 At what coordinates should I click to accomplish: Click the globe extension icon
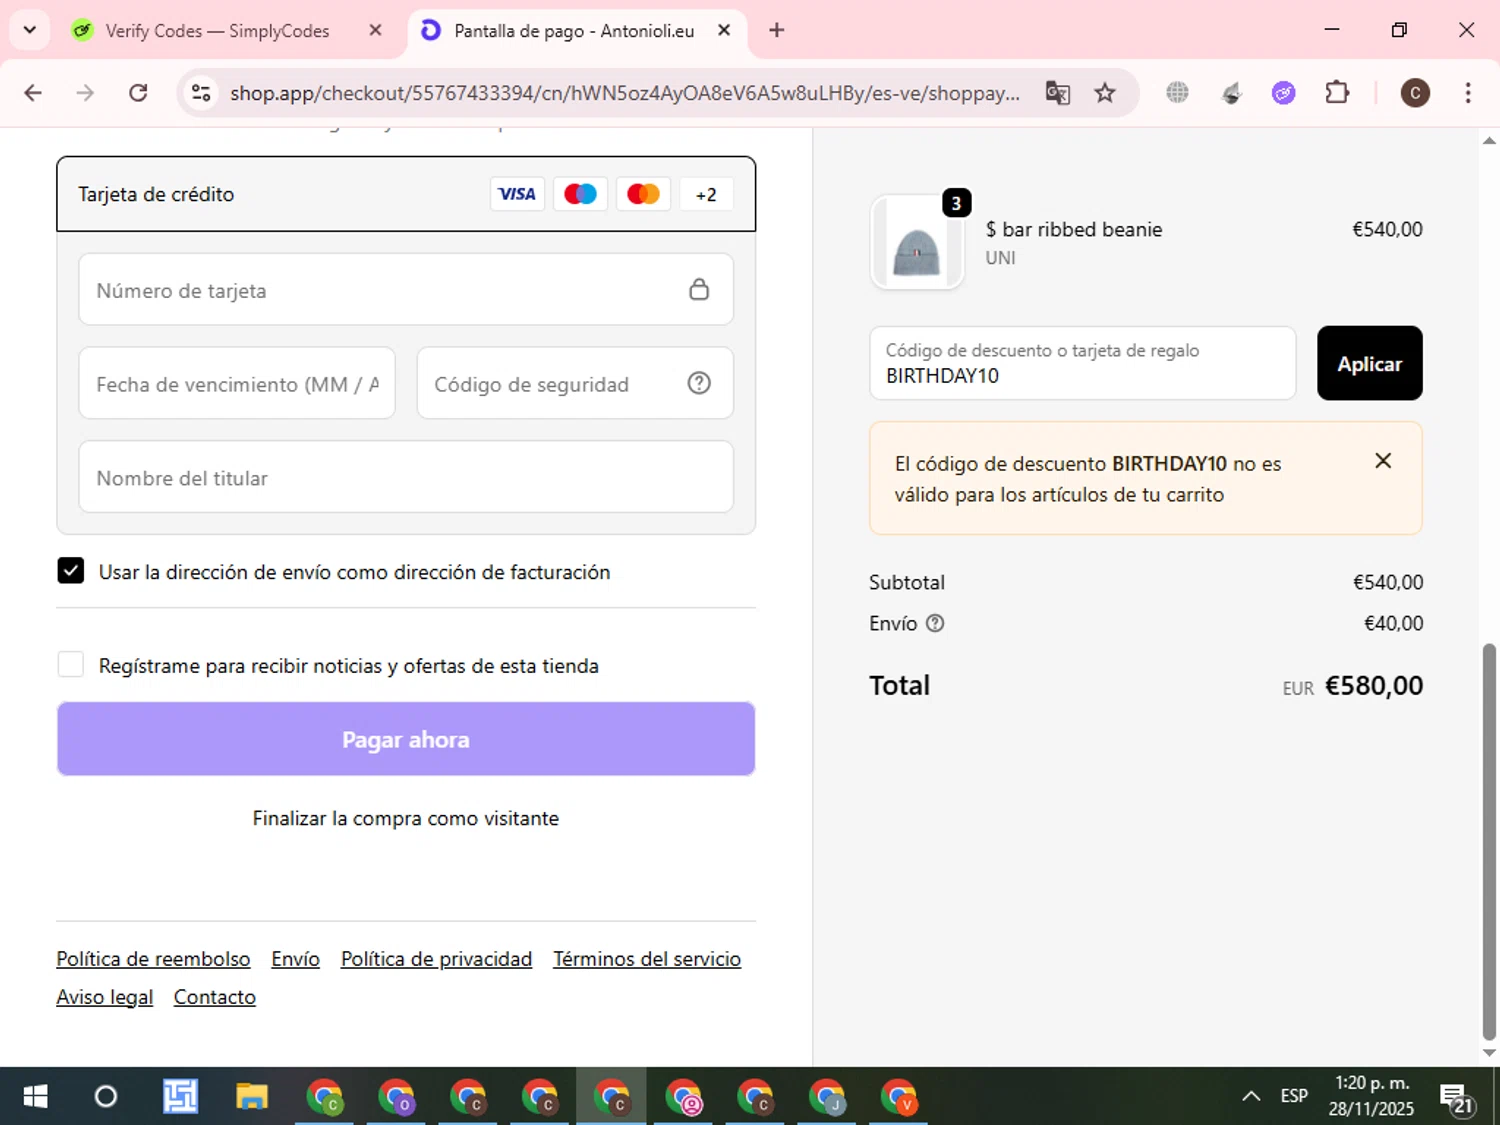pyautogui.click(x=1178, y=93)
